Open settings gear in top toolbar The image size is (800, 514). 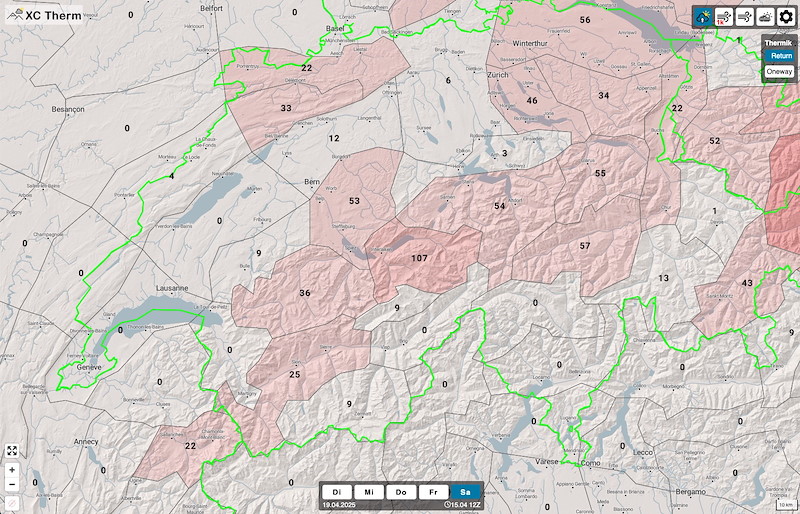(x=785, y=17)
